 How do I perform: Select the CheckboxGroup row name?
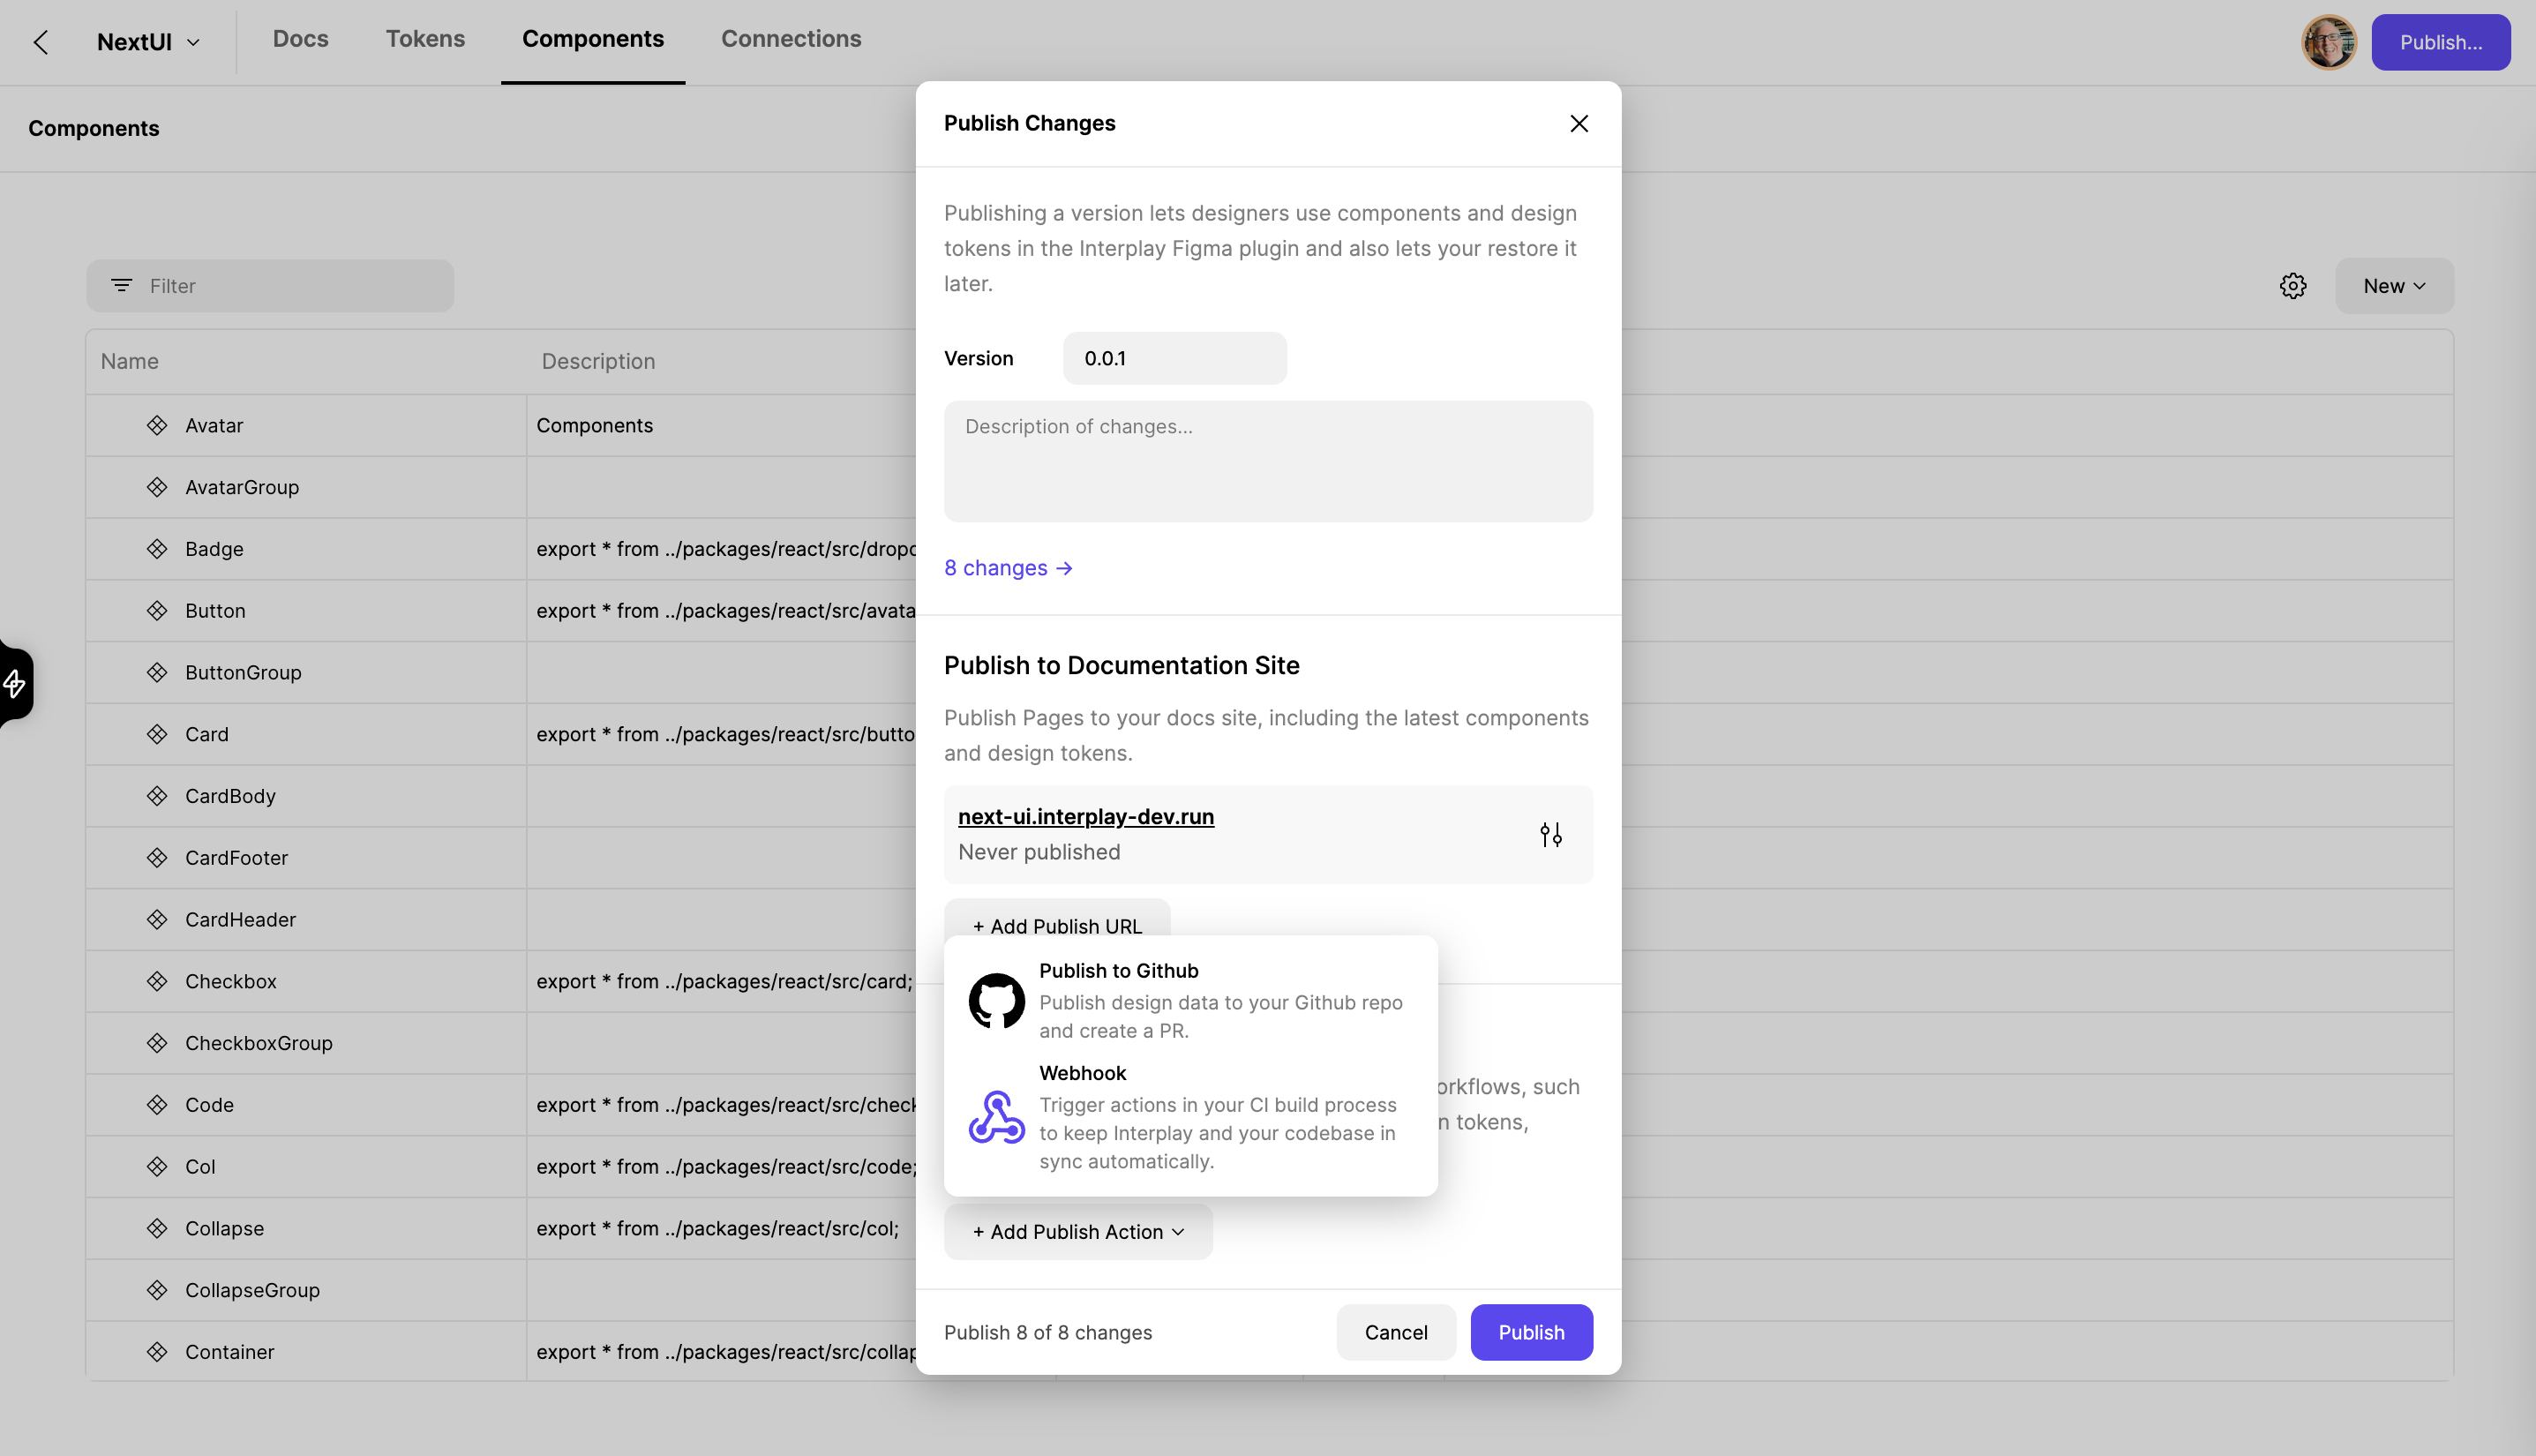point(259,1043)
